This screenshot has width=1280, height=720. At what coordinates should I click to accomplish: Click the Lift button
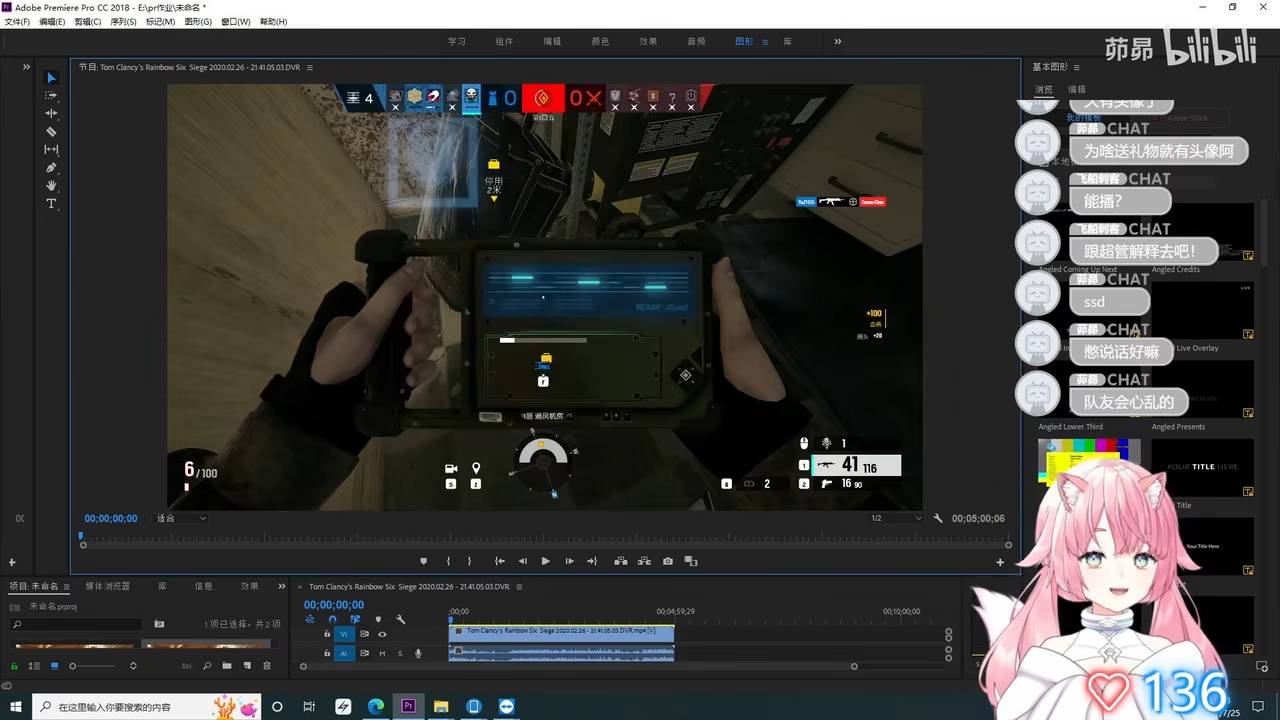click(621, 561)
